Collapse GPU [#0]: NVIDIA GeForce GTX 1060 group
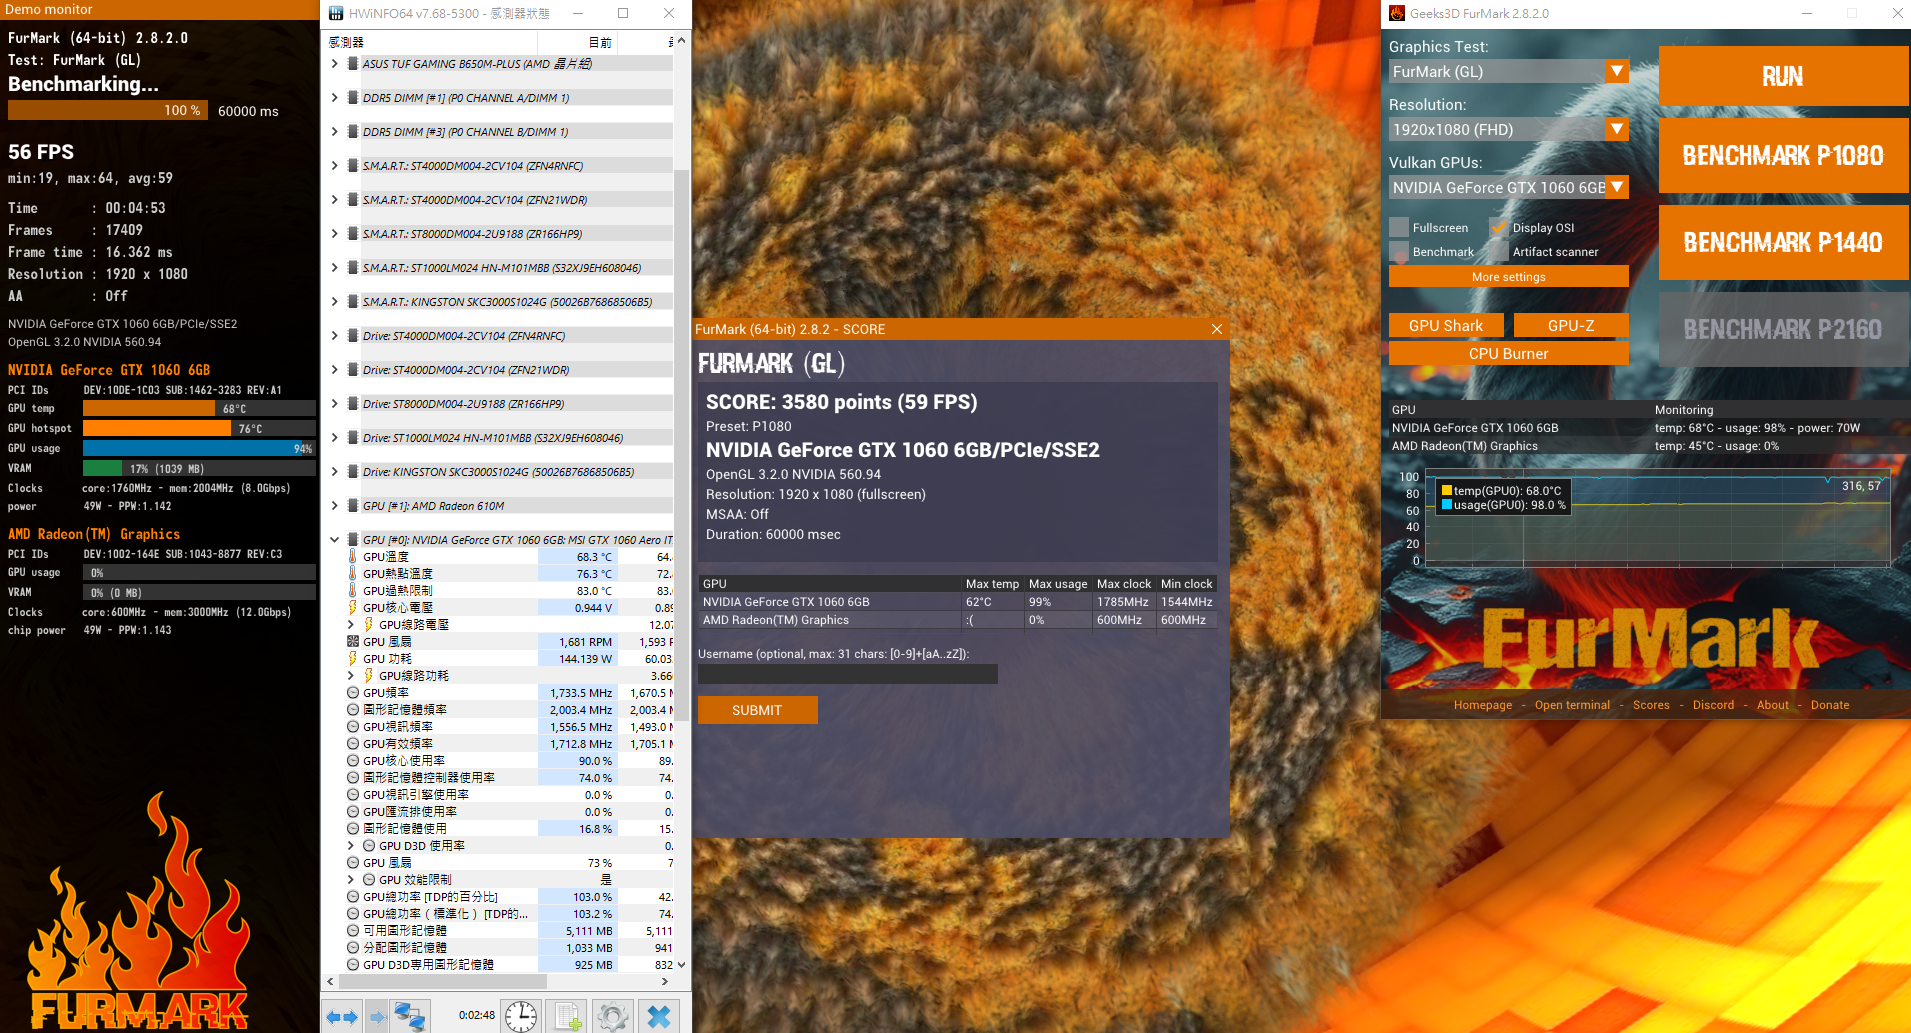This screenshot has width=1911, height=1033. [334, 540]
